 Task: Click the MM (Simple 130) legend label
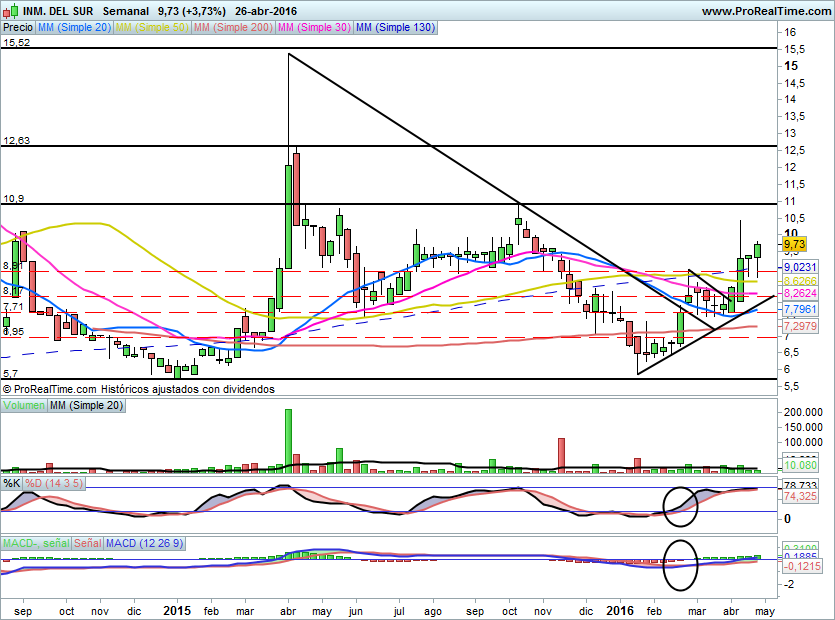pos(396,27)
